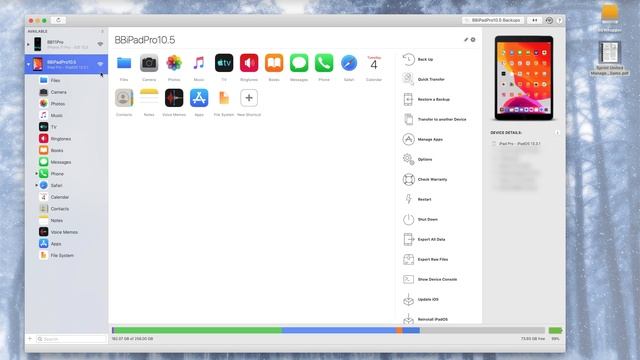Open Show Device Console action
This screenshot has width=640, height=360.
tap(430, 279)
